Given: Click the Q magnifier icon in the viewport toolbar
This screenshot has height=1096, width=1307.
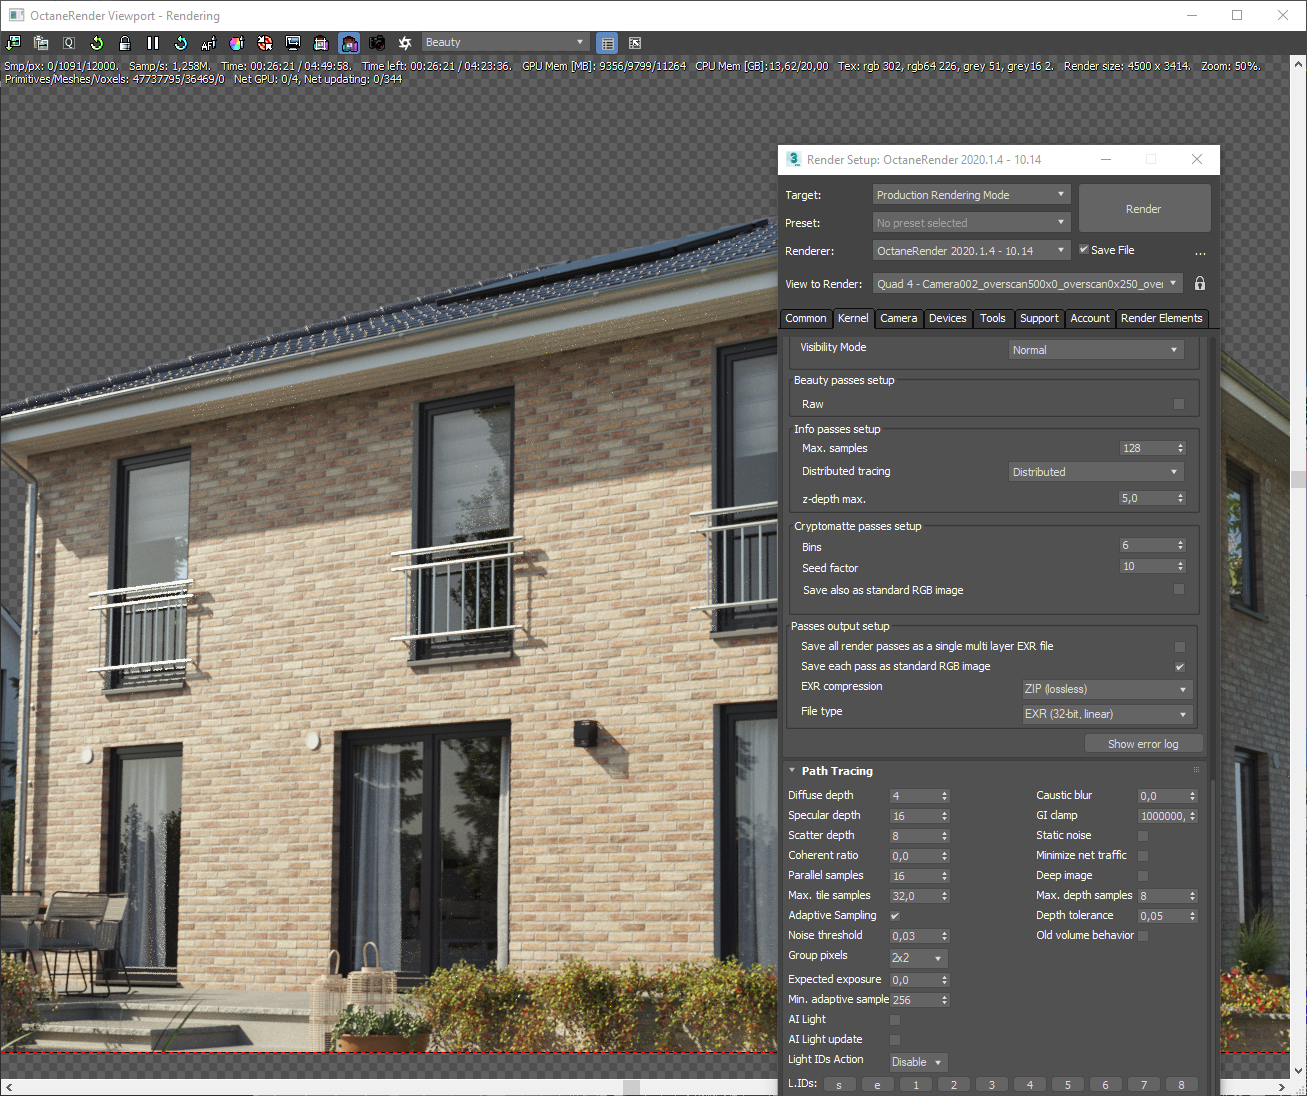Looking at the screenshot, I should [x=69, y=43].
